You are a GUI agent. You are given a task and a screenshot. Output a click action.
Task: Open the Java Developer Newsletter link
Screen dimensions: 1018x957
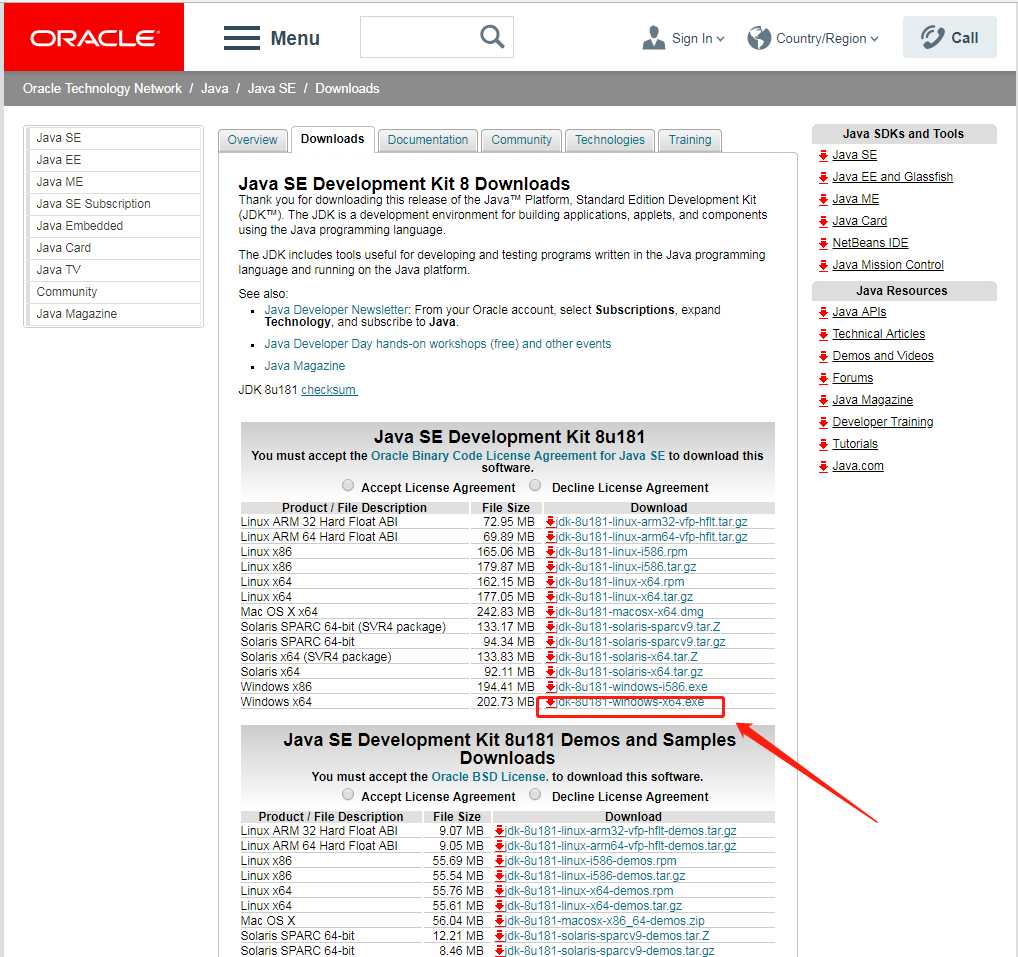(336, 310)
